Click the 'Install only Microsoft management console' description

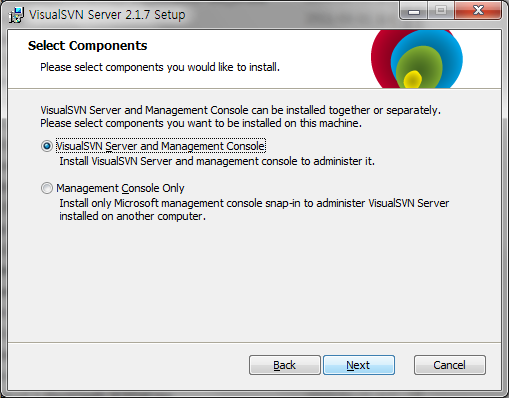pos(254,209)
